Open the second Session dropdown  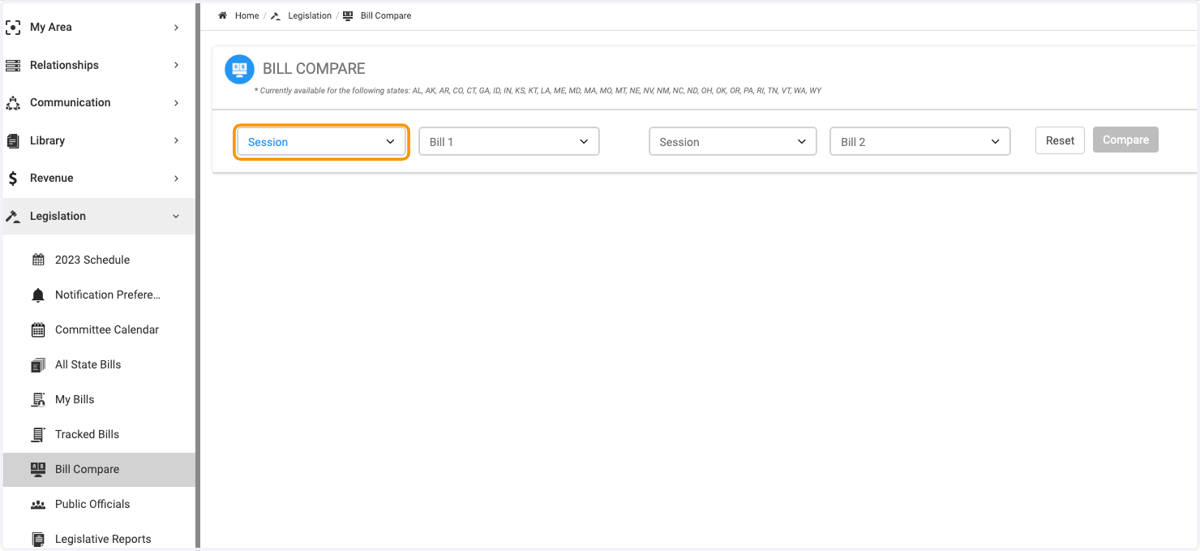(733, 142)
